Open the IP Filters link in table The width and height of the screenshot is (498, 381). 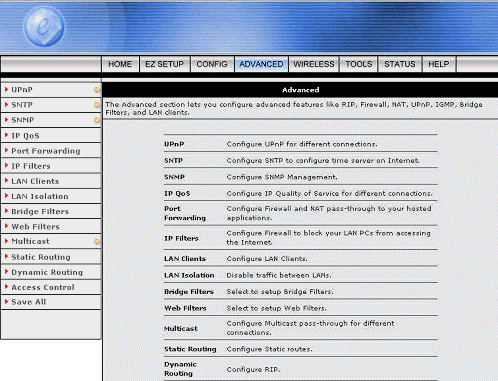(x=181, y=238)
